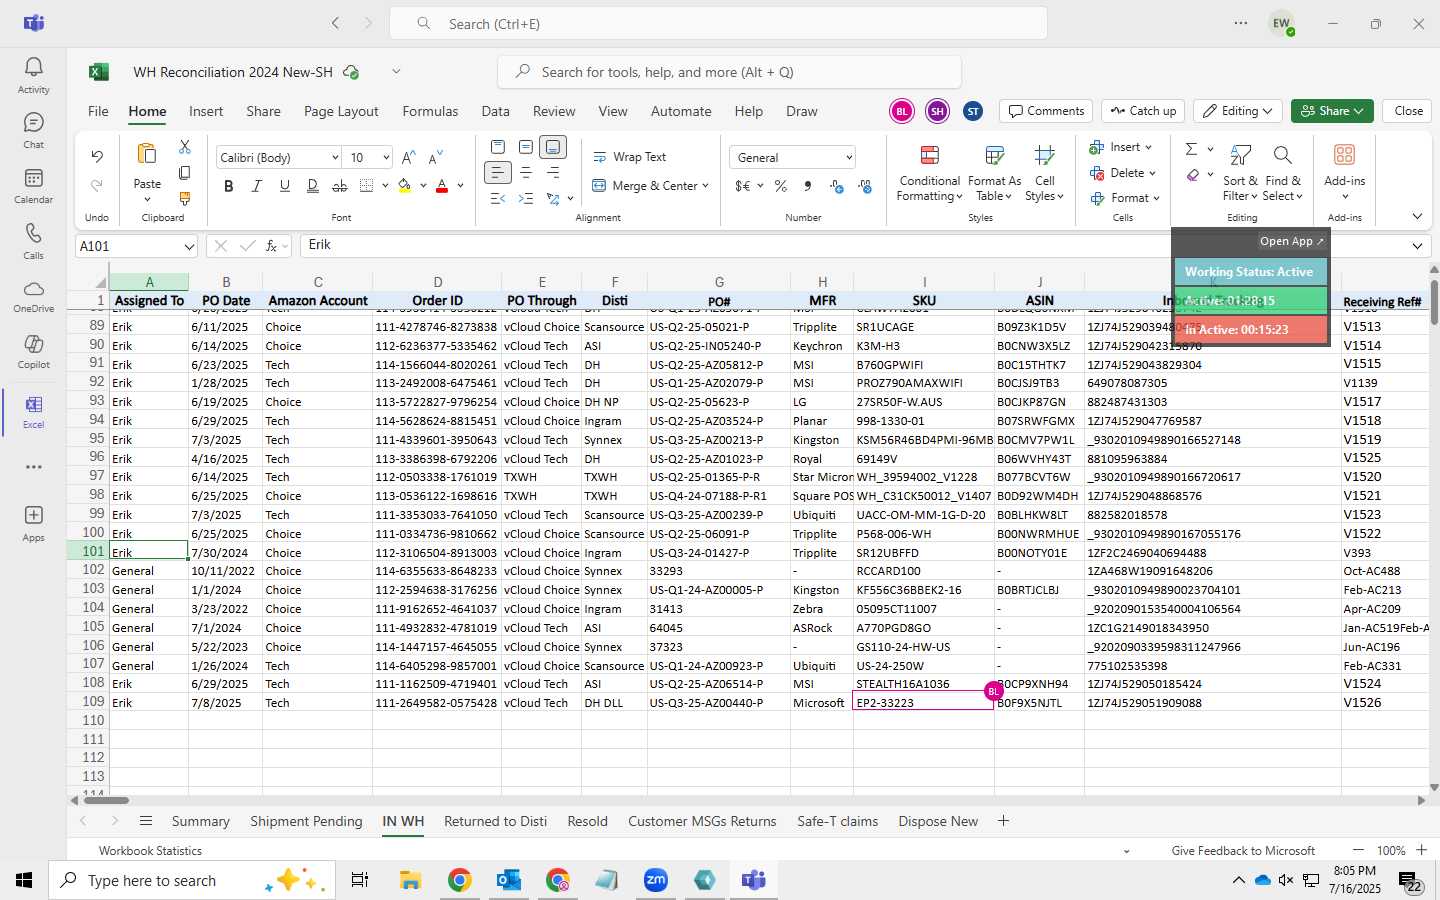The width and height of the screenshot is (1440, 900).
Task: Decrease font size with A-down icon
Action: (x=435, y=158)
